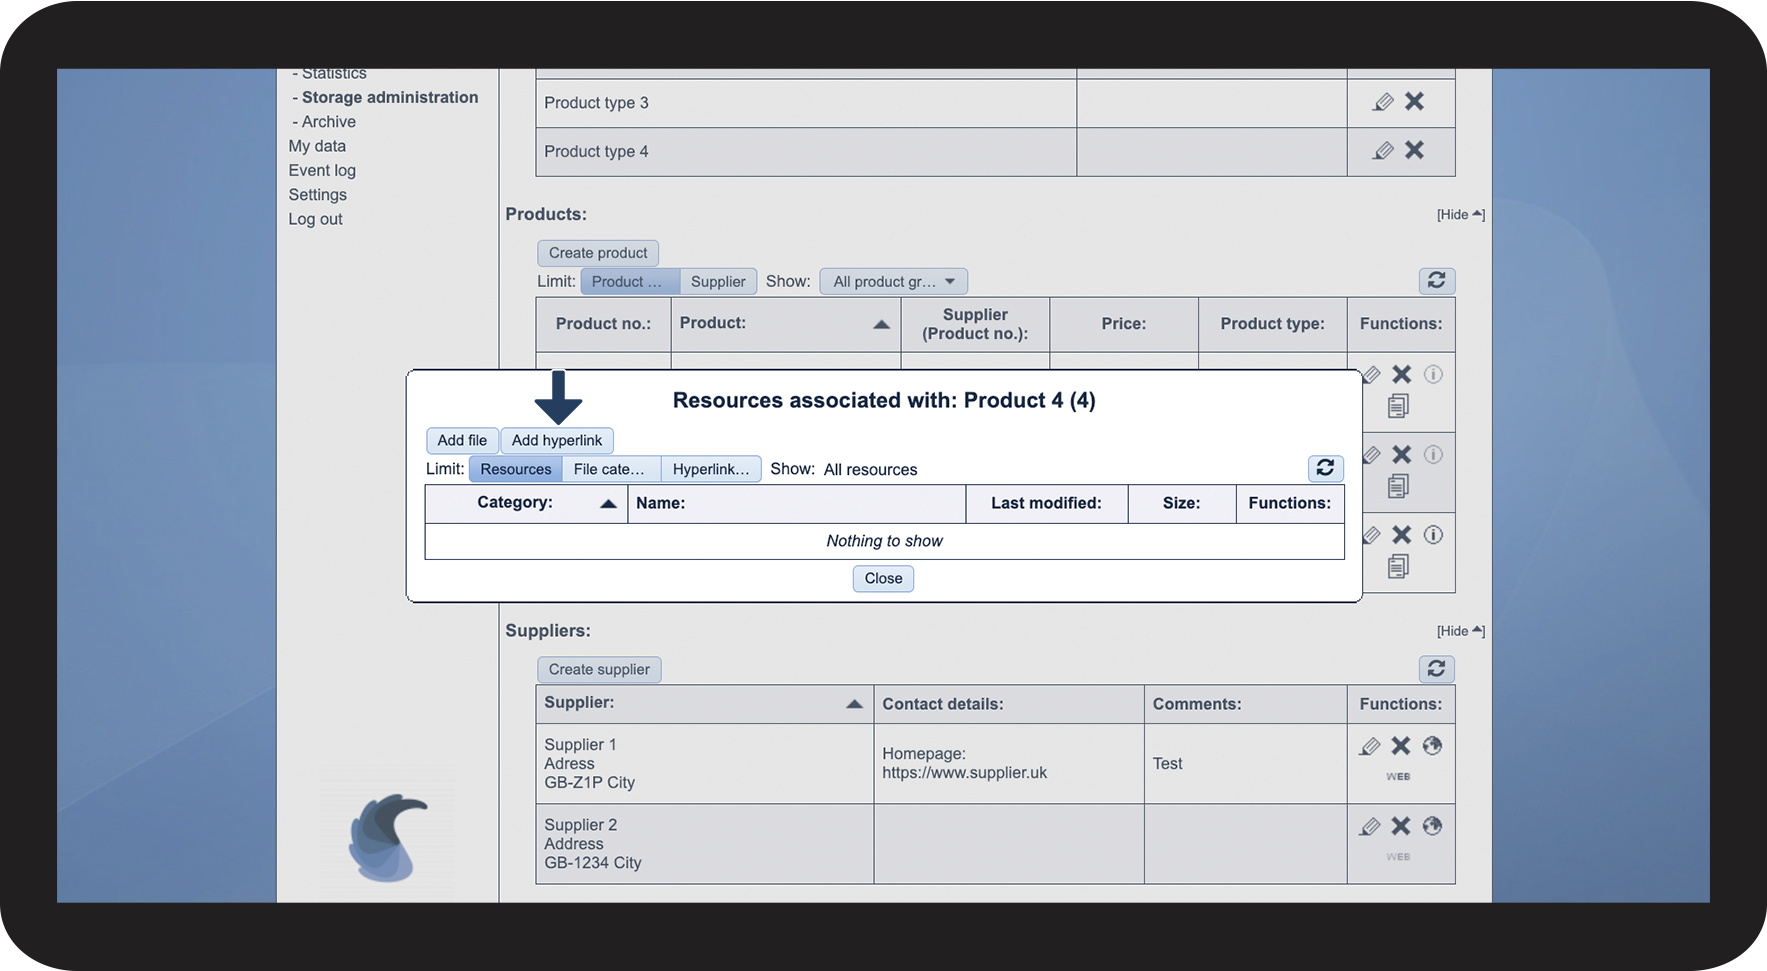This screenshot has width=1767, height=971.
Task: Refresh the resources list in the dialog
Action: [x=1326, y=468]
